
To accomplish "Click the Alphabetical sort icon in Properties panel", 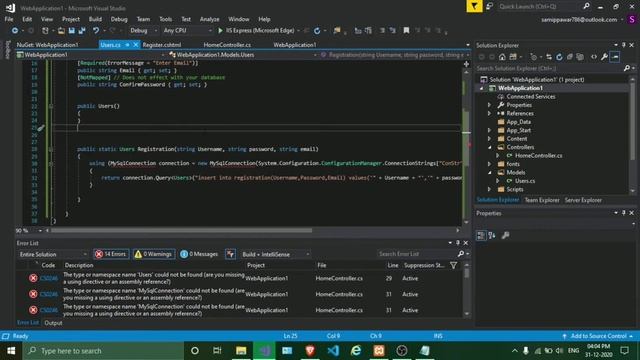I will coord(492,235).
